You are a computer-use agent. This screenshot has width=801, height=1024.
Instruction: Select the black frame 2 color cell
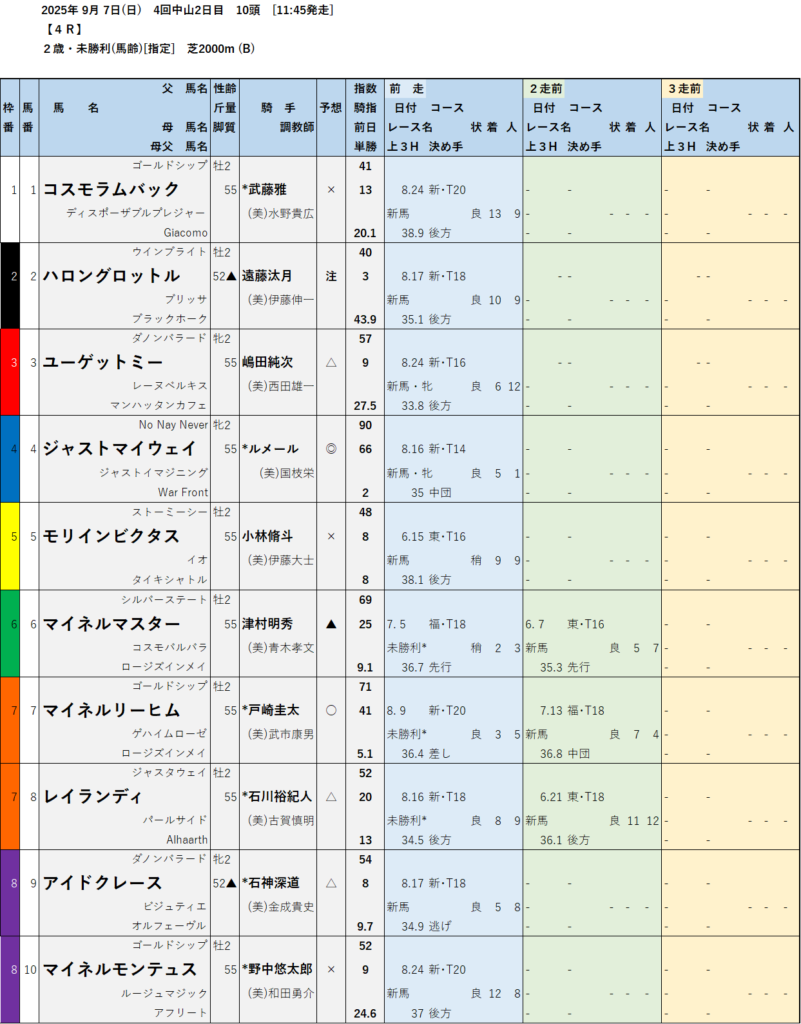10,285
